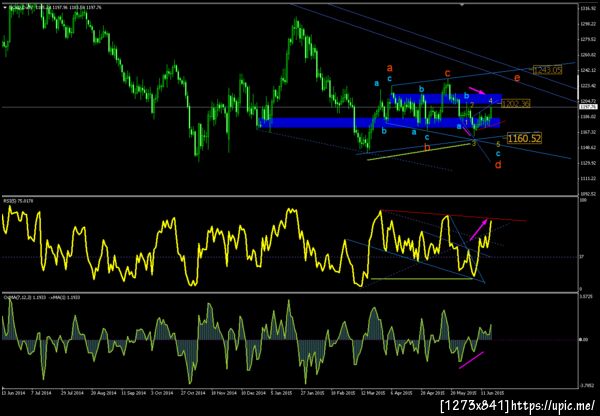Viewport: 600px width, 416px height.
Task: Click the 1260.82 level on price scale
Action: tap(587, 54)
